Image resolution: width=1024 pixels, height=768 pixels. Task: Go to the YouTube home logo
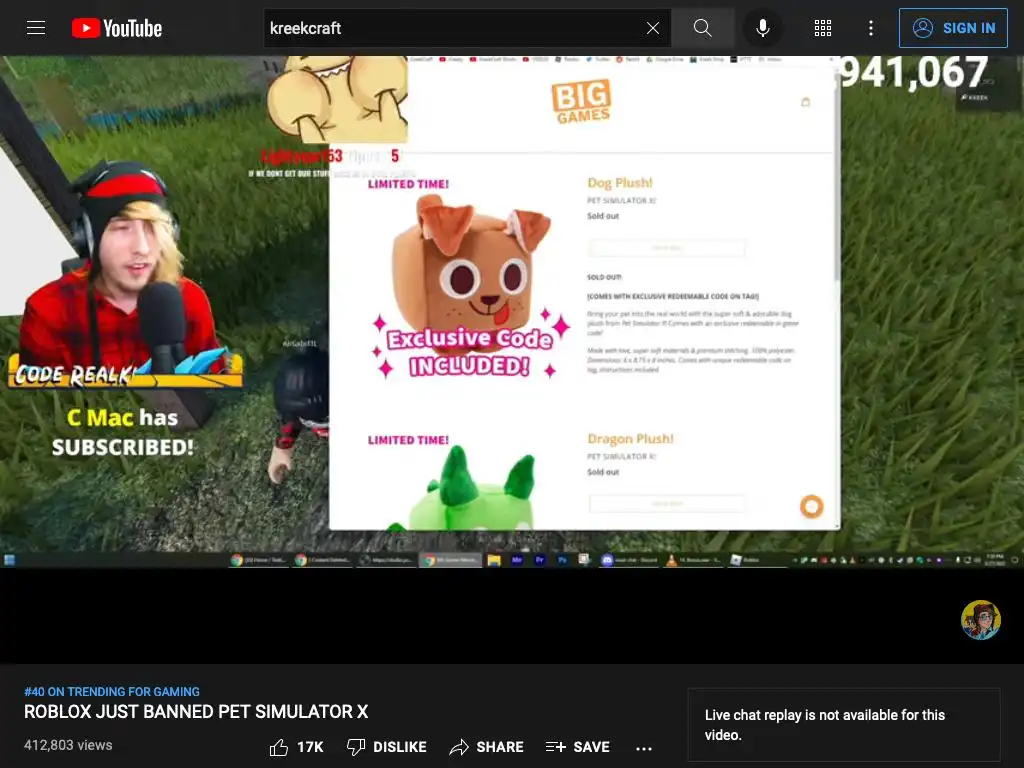click(x=117, y=28)
